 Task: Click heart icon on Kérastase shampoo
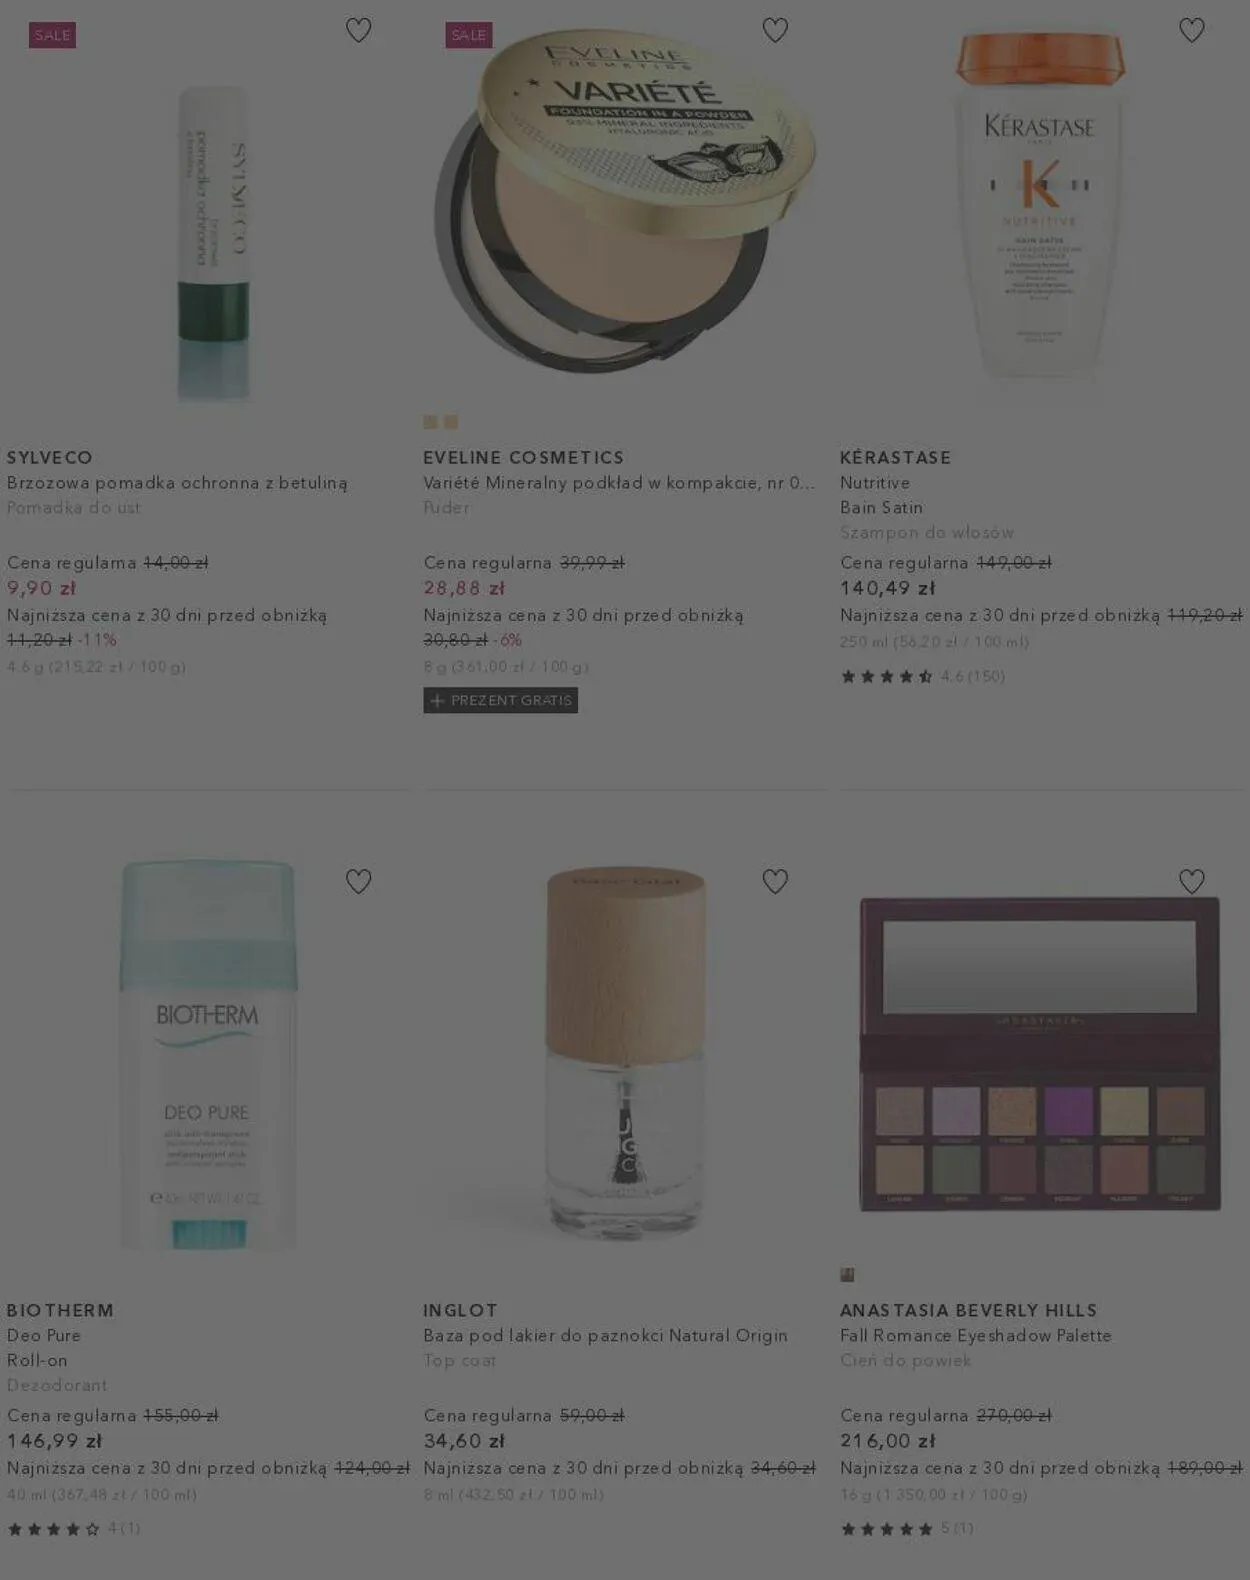(1191, 30)
